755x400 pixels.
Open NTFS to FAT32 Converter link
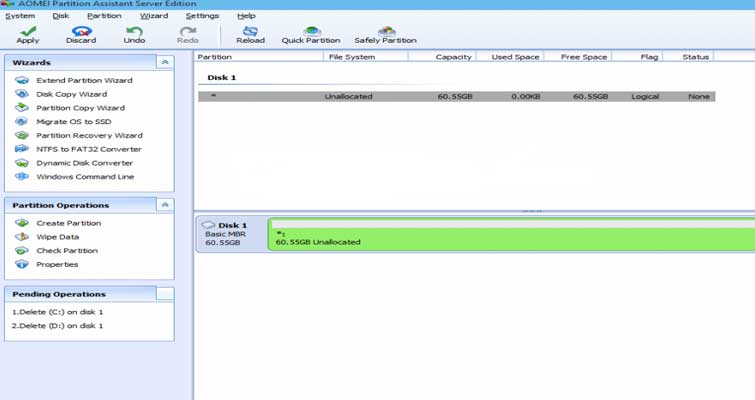click(x=89, y=149)
